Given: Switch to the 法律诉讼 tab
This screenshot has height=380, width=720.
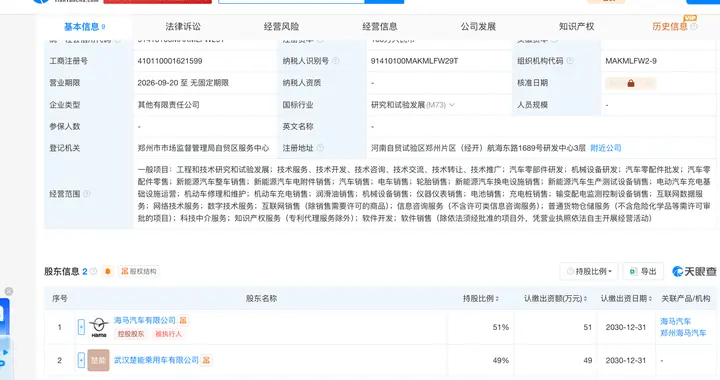Looking at the screenshot, I should coord(183,27).
